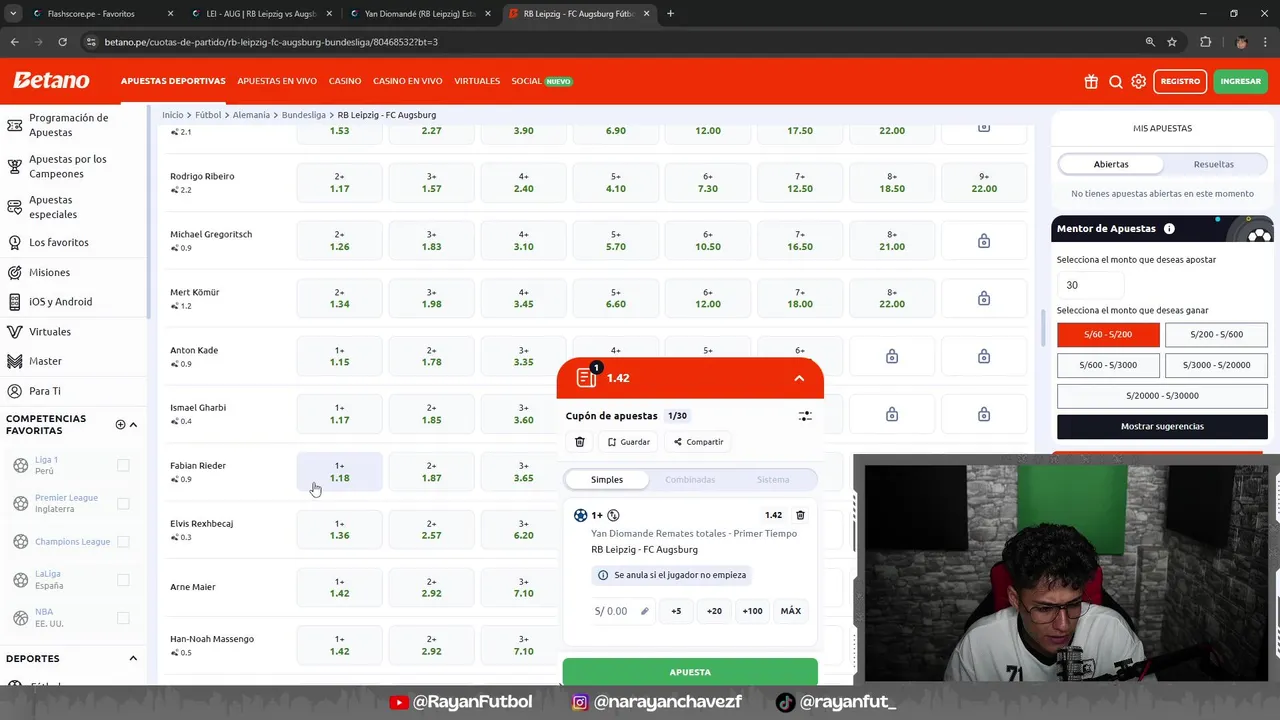The image size is (1280, 720).
Task: Click the info icon by Se anula notice
Action: click(x=602, y=575)
